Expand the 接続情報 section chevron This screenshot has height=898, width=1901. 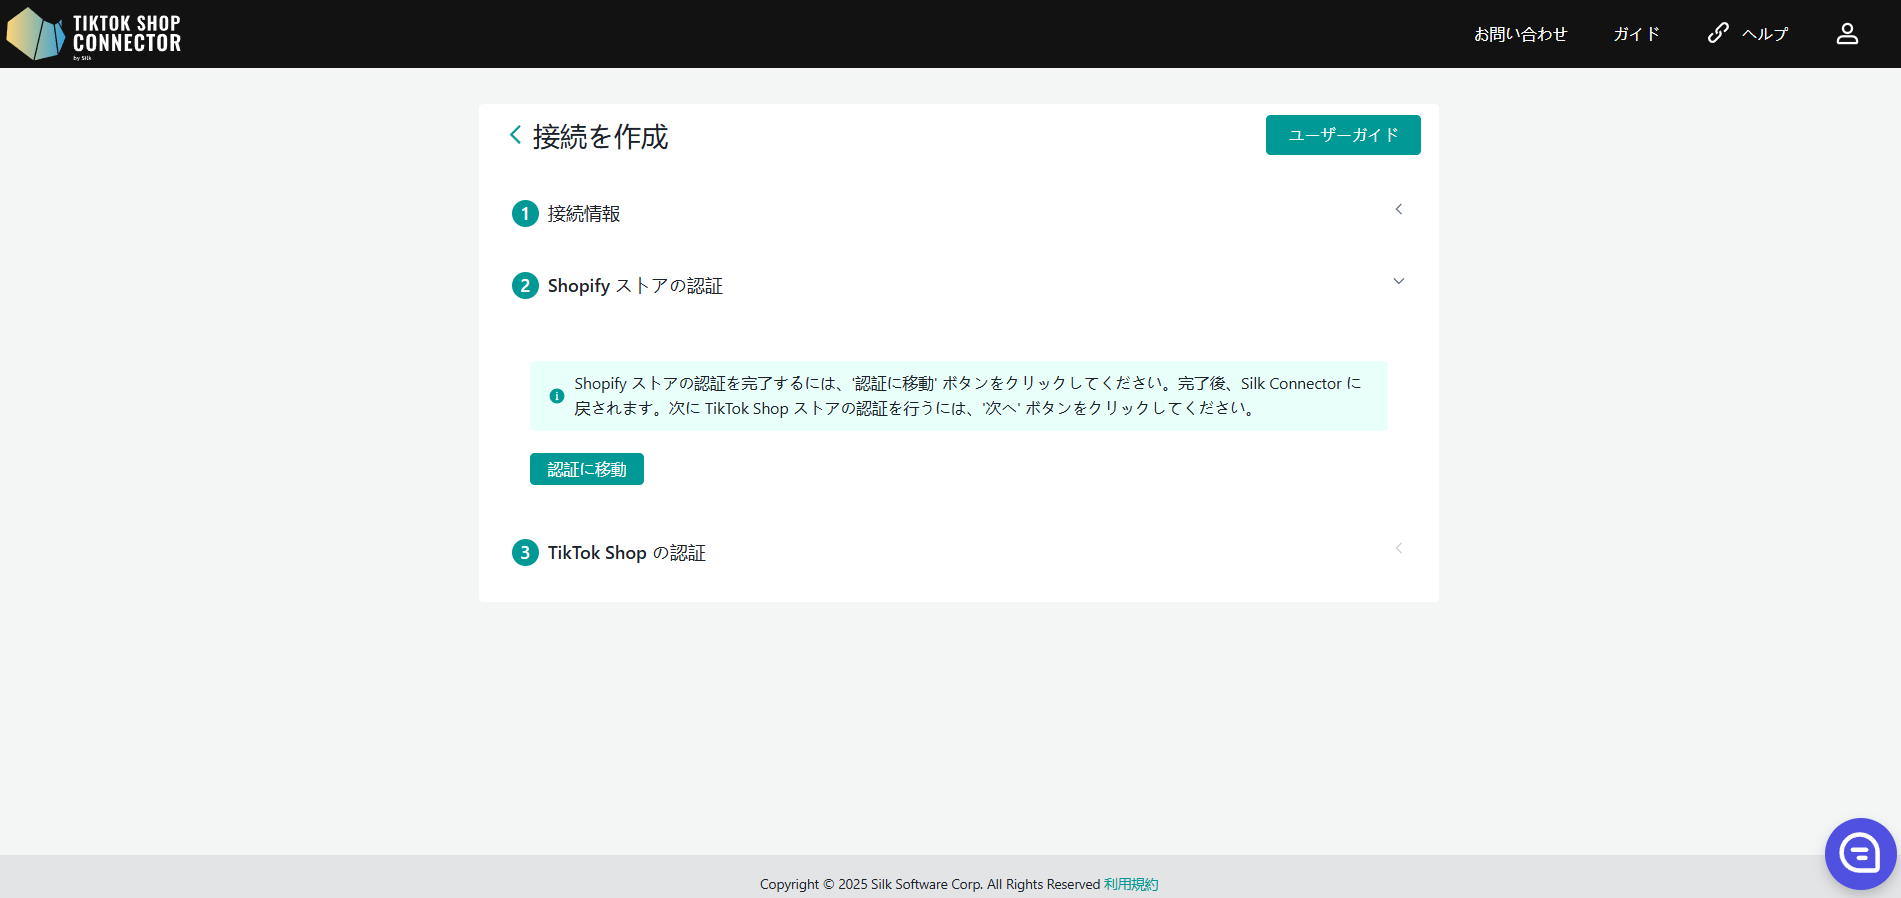coord(1399,209)
